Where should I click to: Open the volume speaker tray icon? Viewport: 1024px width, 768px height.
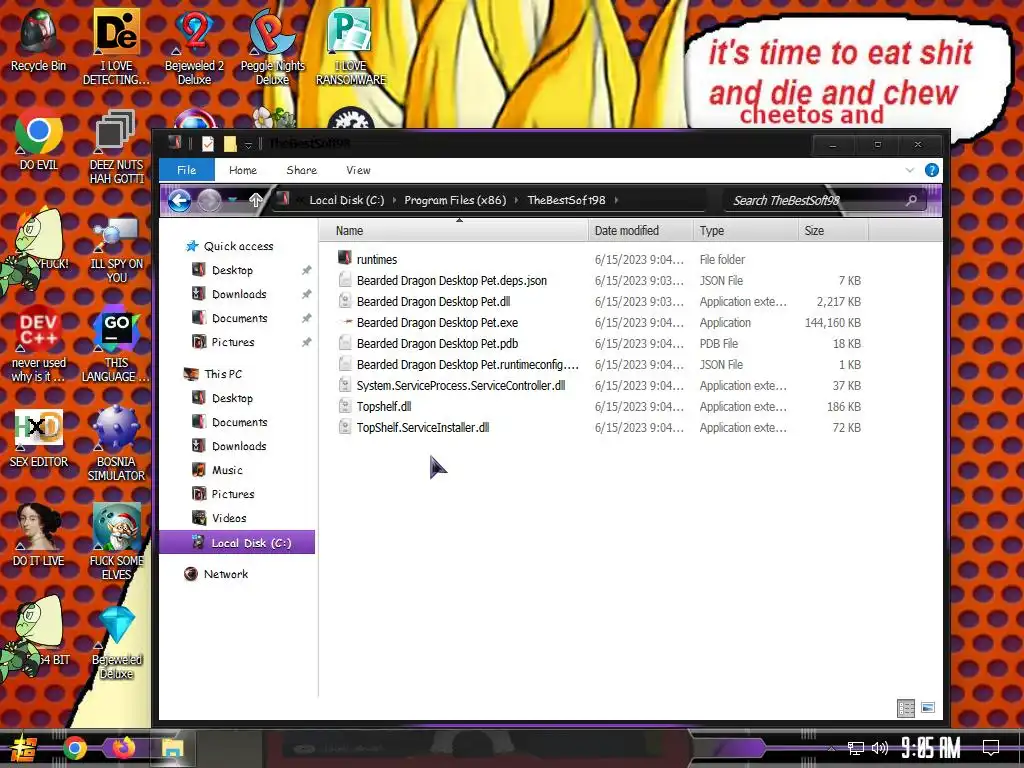880,748
